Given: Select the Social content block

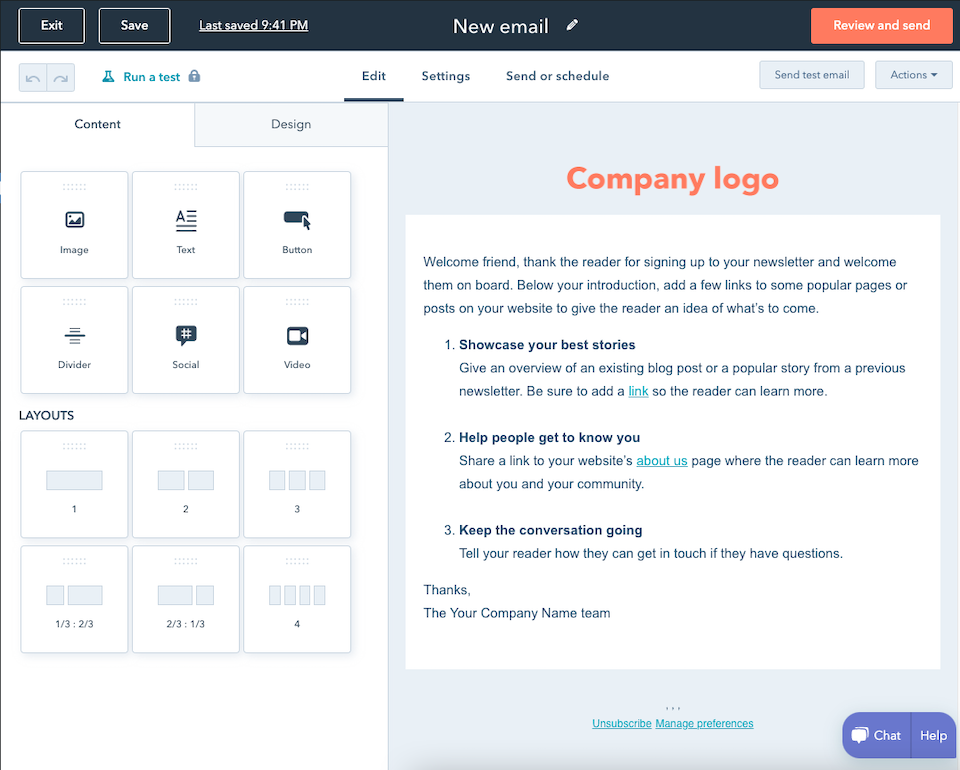Looking at the screenshot, I should click(x=185, y=340).
